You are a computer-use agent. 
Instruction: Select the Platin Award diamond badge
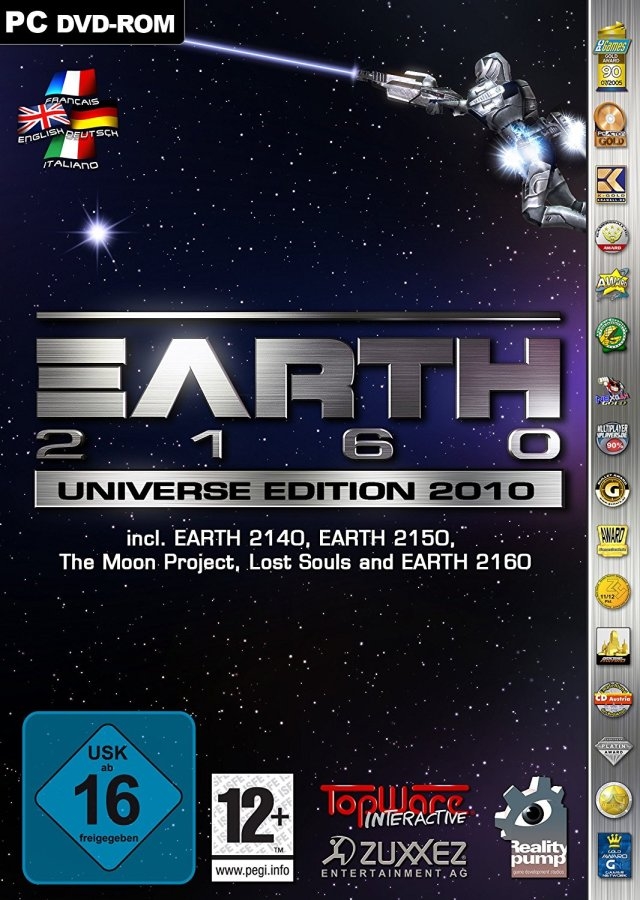click(611, 748)
